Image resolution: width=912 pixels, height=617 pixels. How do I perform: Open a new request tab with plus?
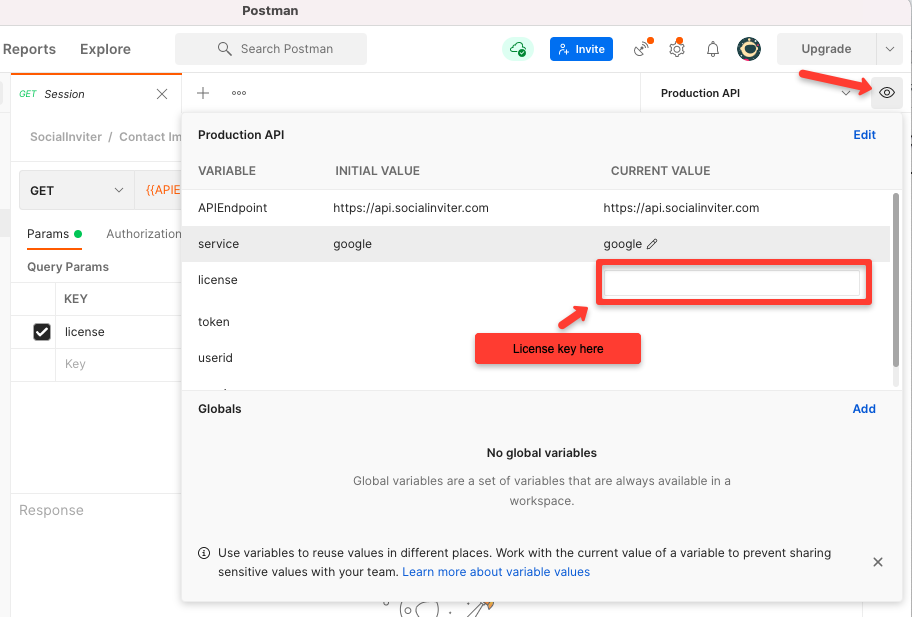point(203,93)
